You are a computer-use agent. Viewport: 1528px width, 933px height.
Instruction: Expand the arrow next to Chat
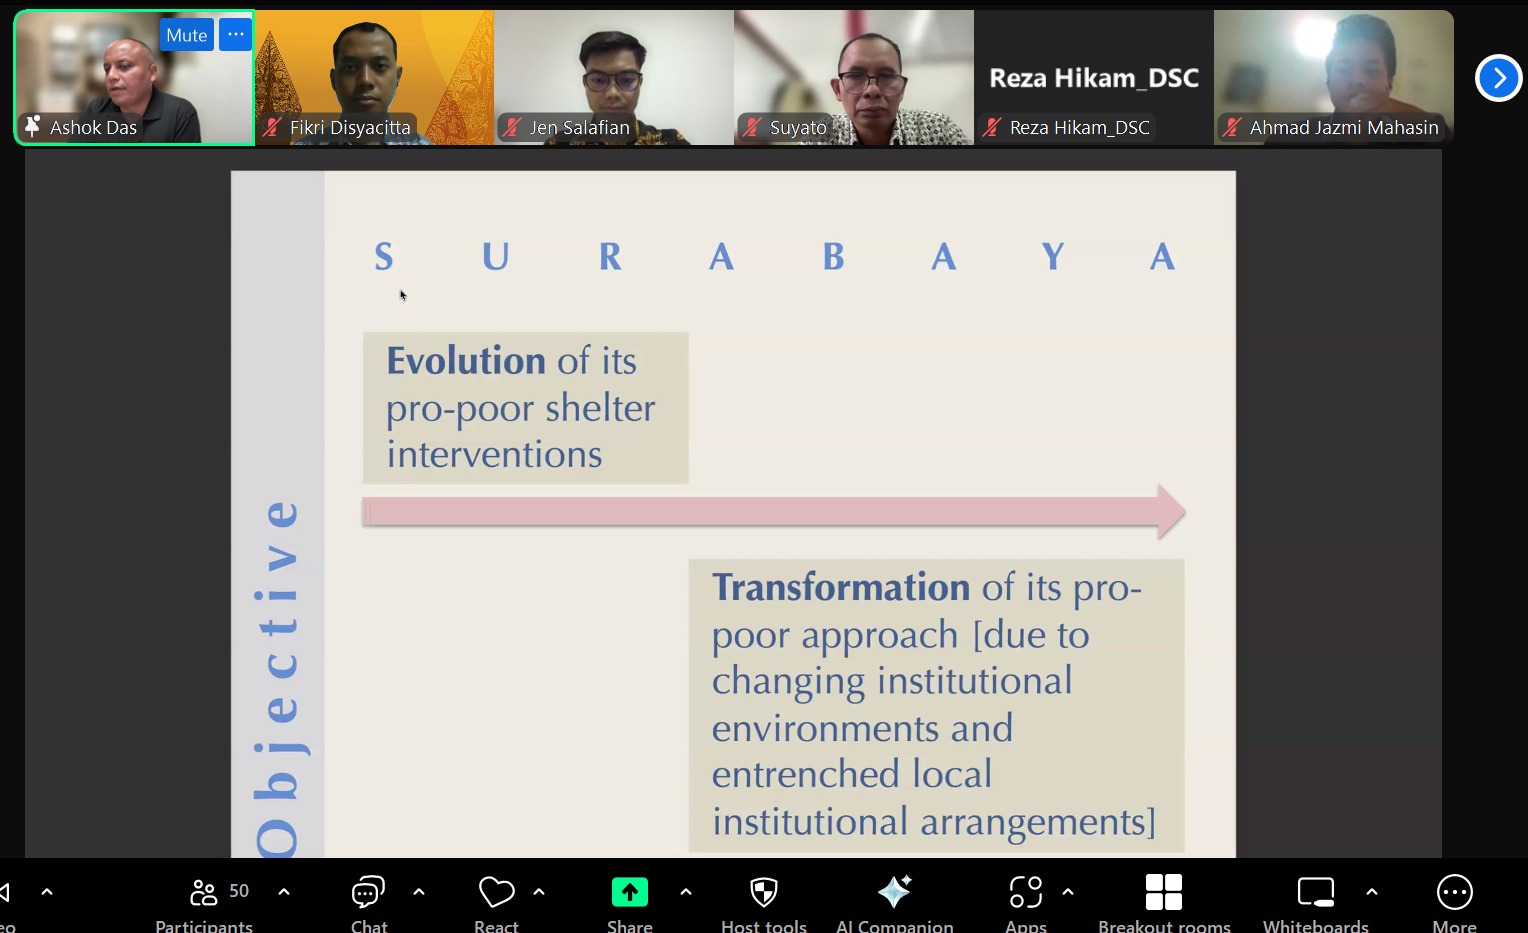pyautogui.click(x=419, y=892)
